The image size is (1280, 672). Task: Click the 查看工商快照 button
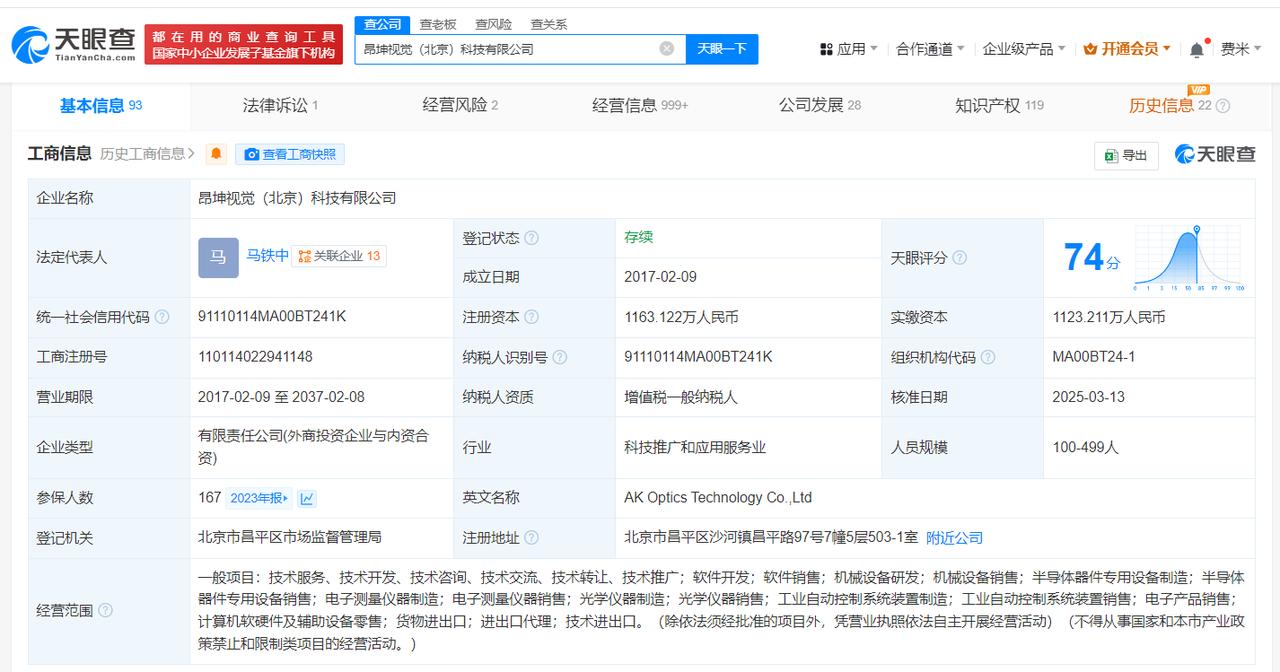coord(290,154)
